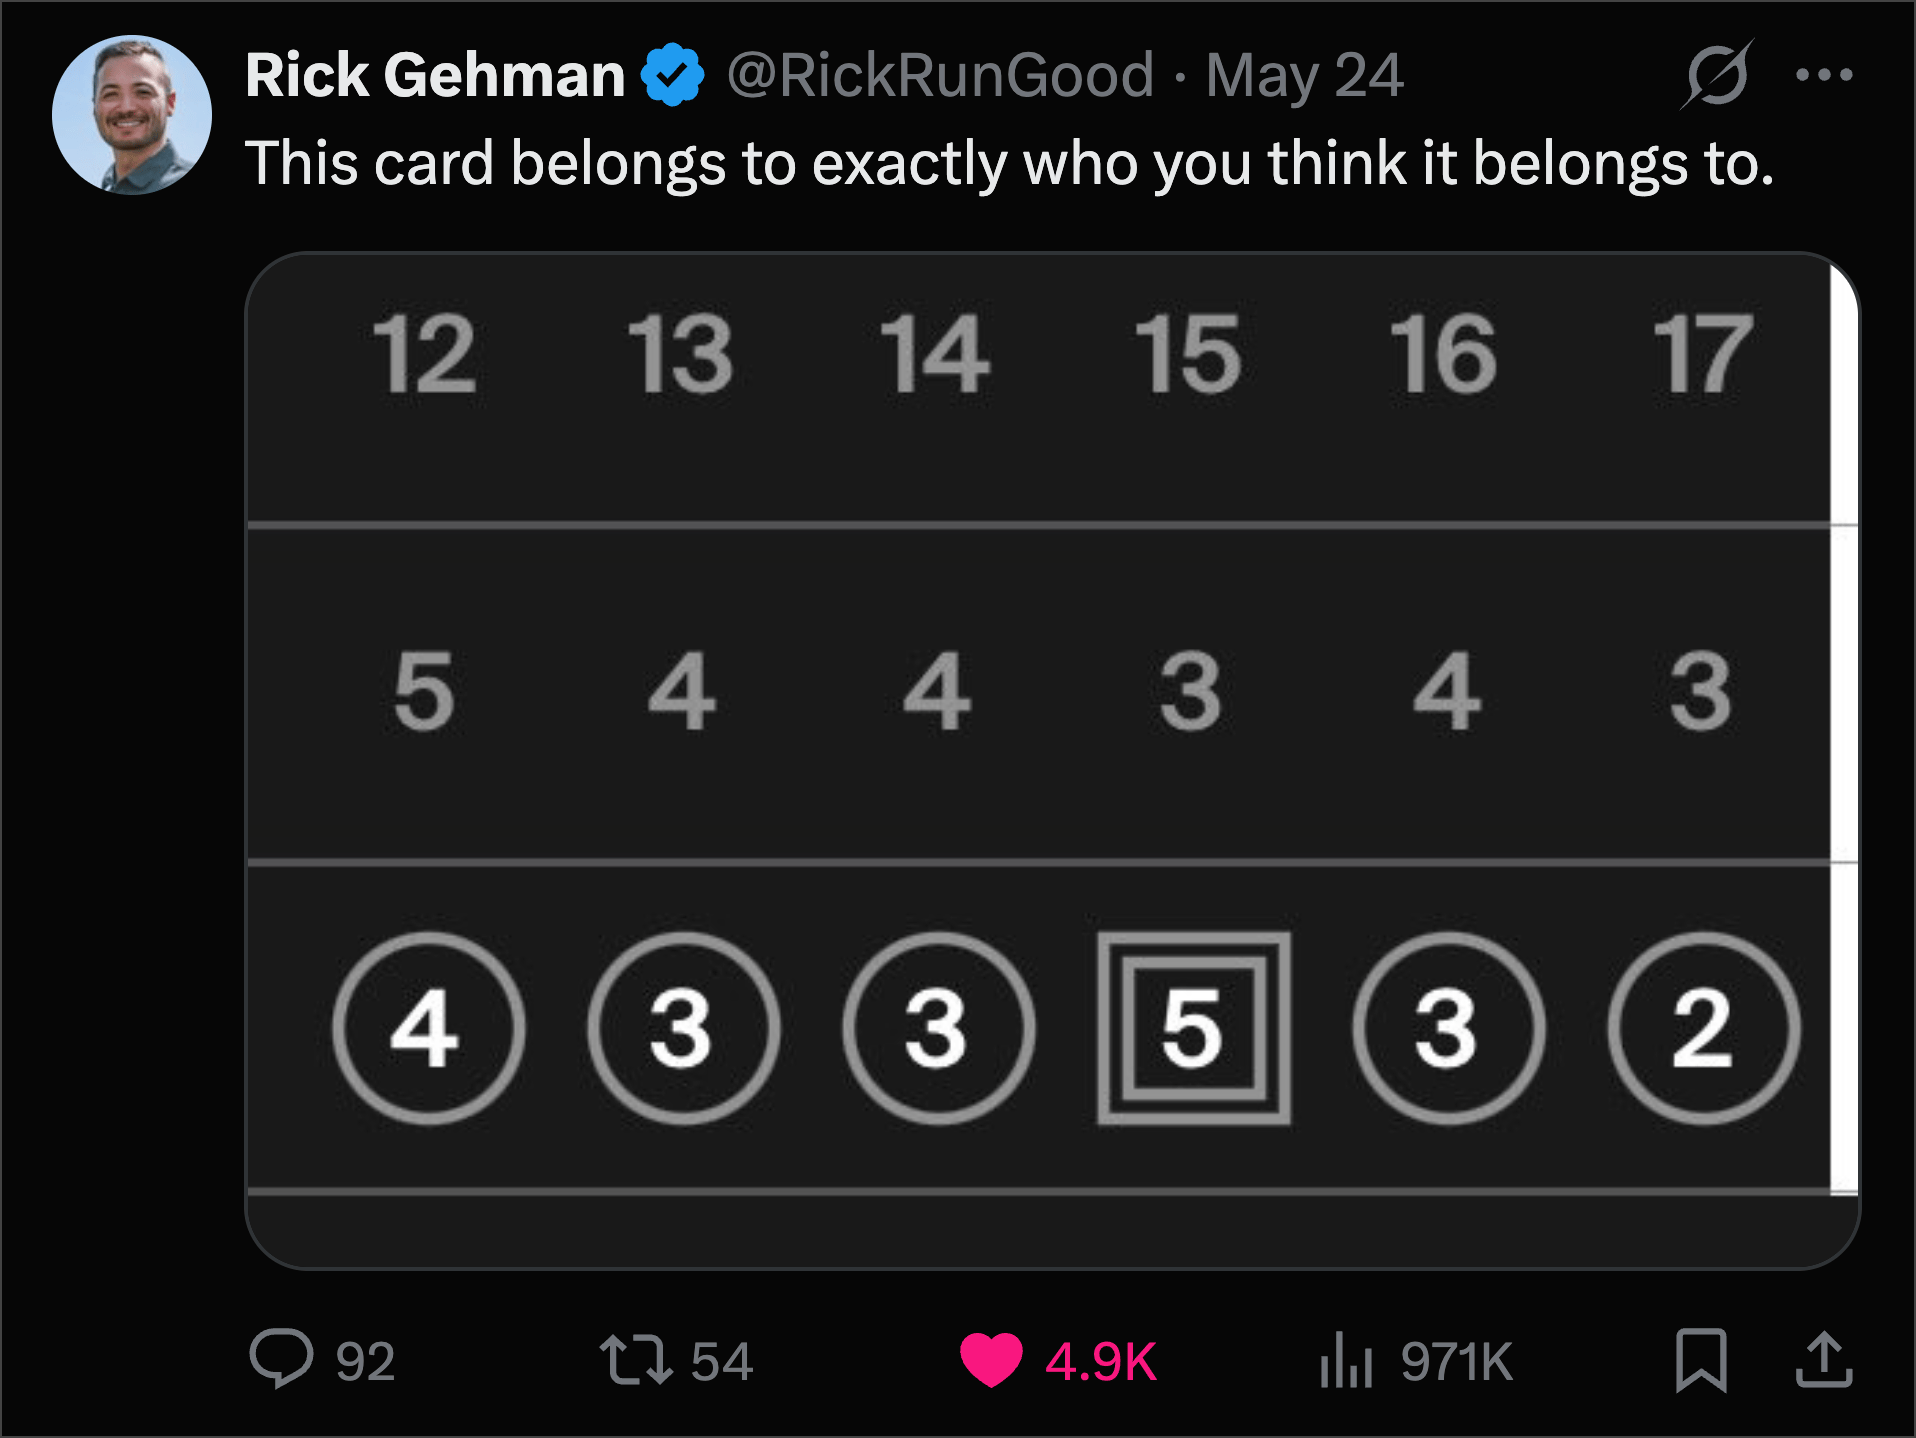The height and width of the screenshot is (1438, 1916).
Task: Bookmark this tweet
Action: [x=1700, y=1360]
